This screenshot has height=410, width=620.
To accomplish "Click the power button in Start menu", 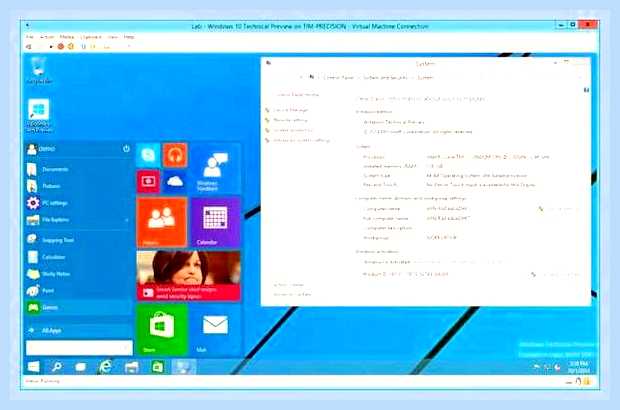I will point(126,149).
